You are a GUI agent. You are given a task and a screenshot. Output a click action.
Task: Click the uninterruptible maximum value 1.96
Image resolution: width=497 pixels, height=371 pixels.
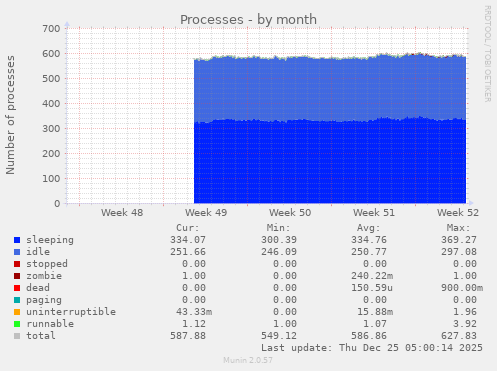(465, 312)
